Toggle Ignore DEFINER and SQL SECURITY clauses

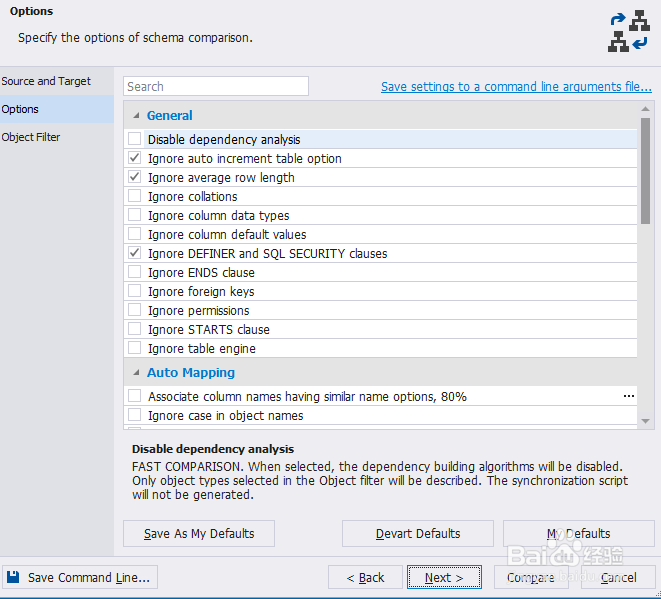point(135,253)
